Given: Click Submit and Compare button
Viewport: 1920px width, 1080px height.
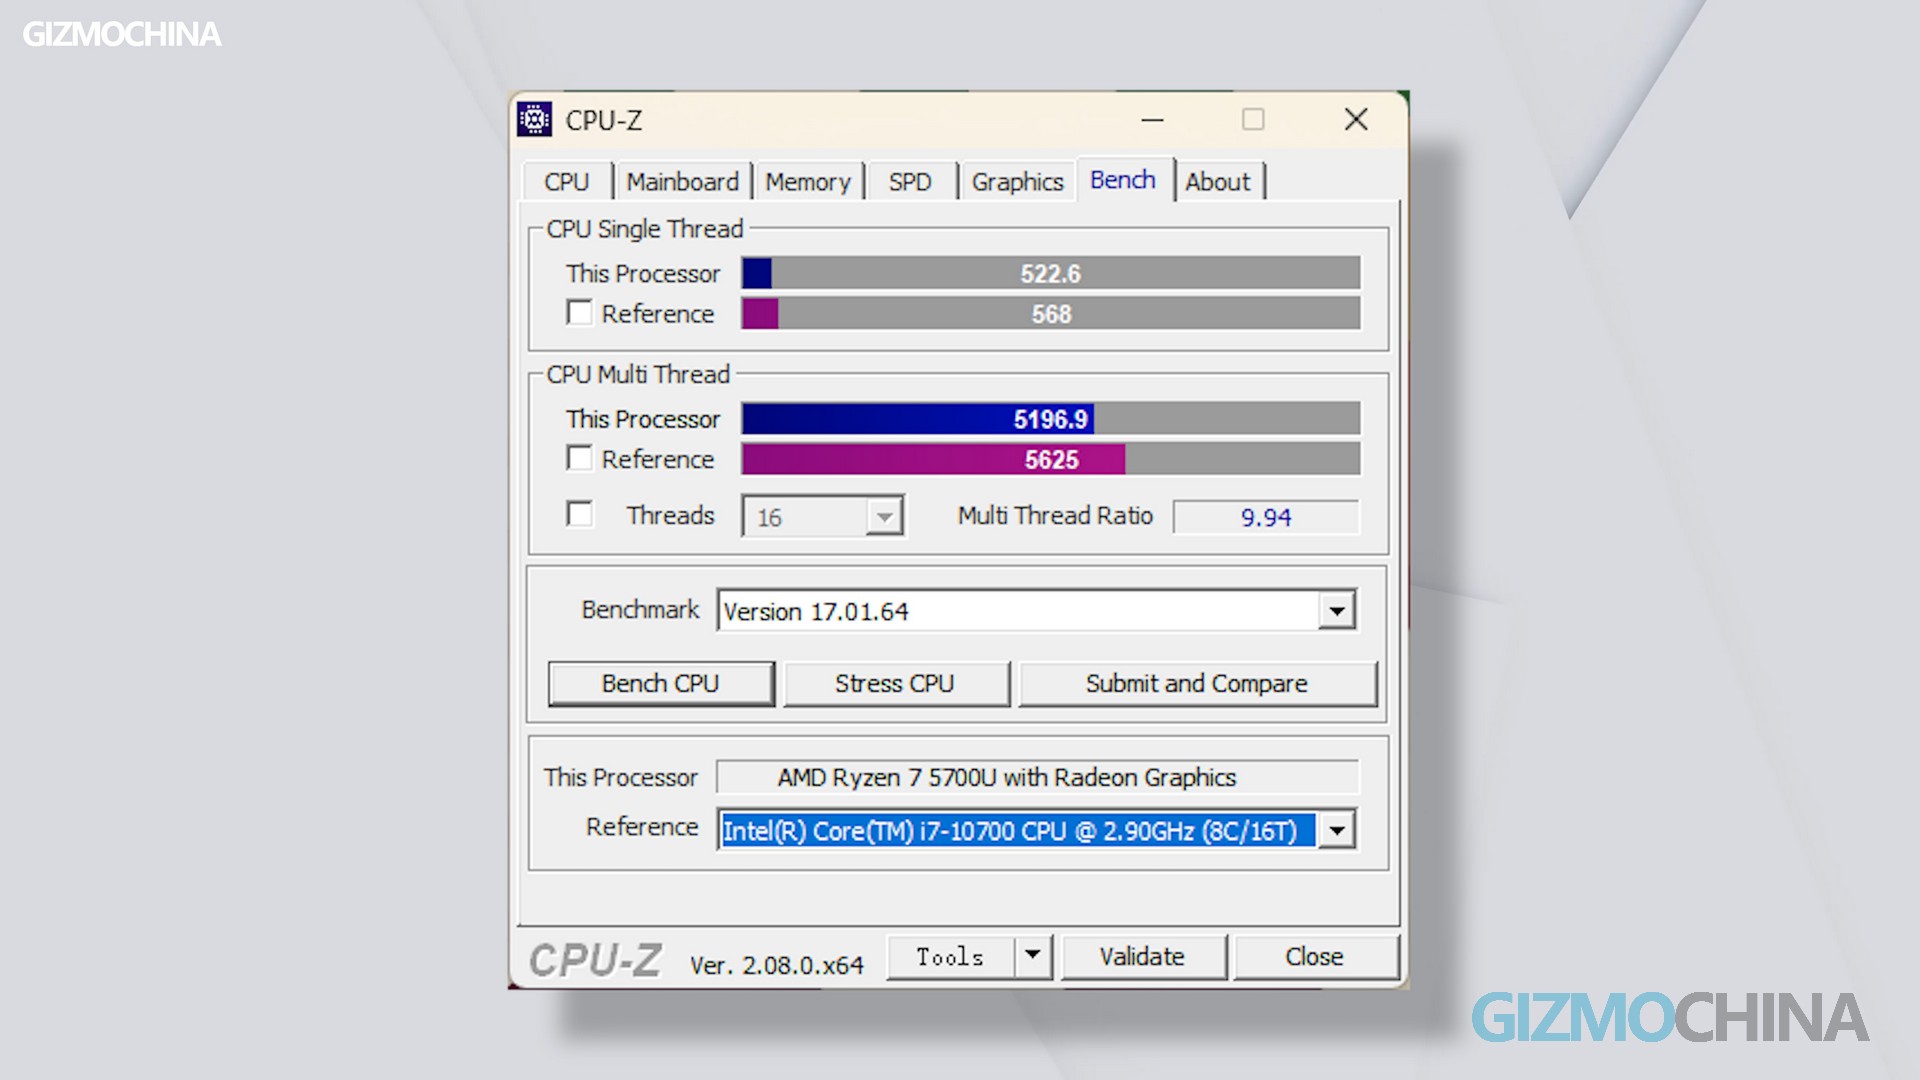Looking at the screenshot, I should coord(1197,683).
